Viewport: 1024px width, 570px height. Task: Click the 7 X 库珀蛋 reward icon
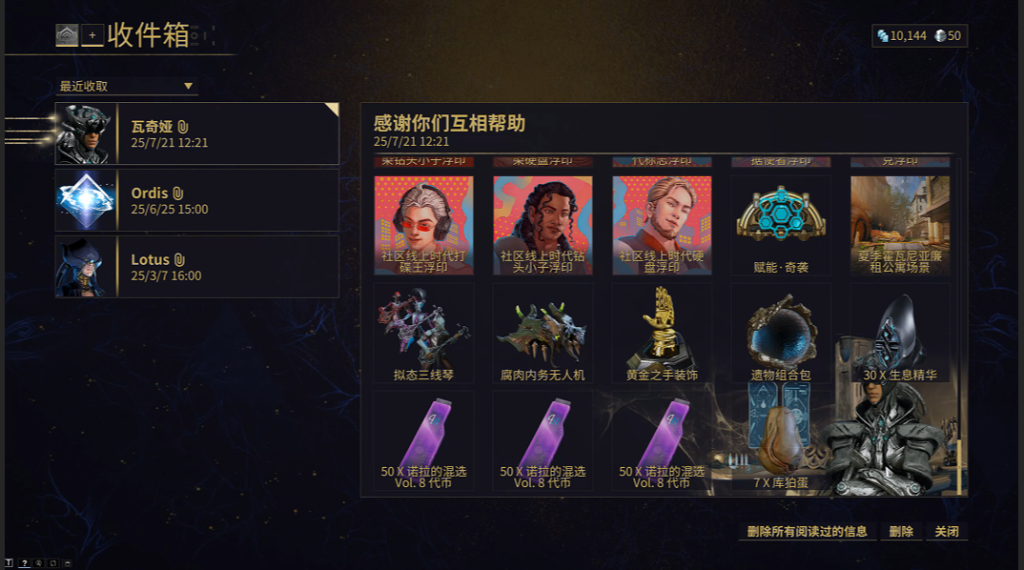[781, 437]
